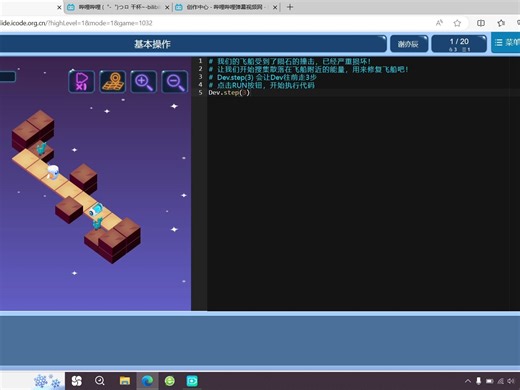Click the white Dev robot character
Screen dimensions: 520x390
coord(53,172)
